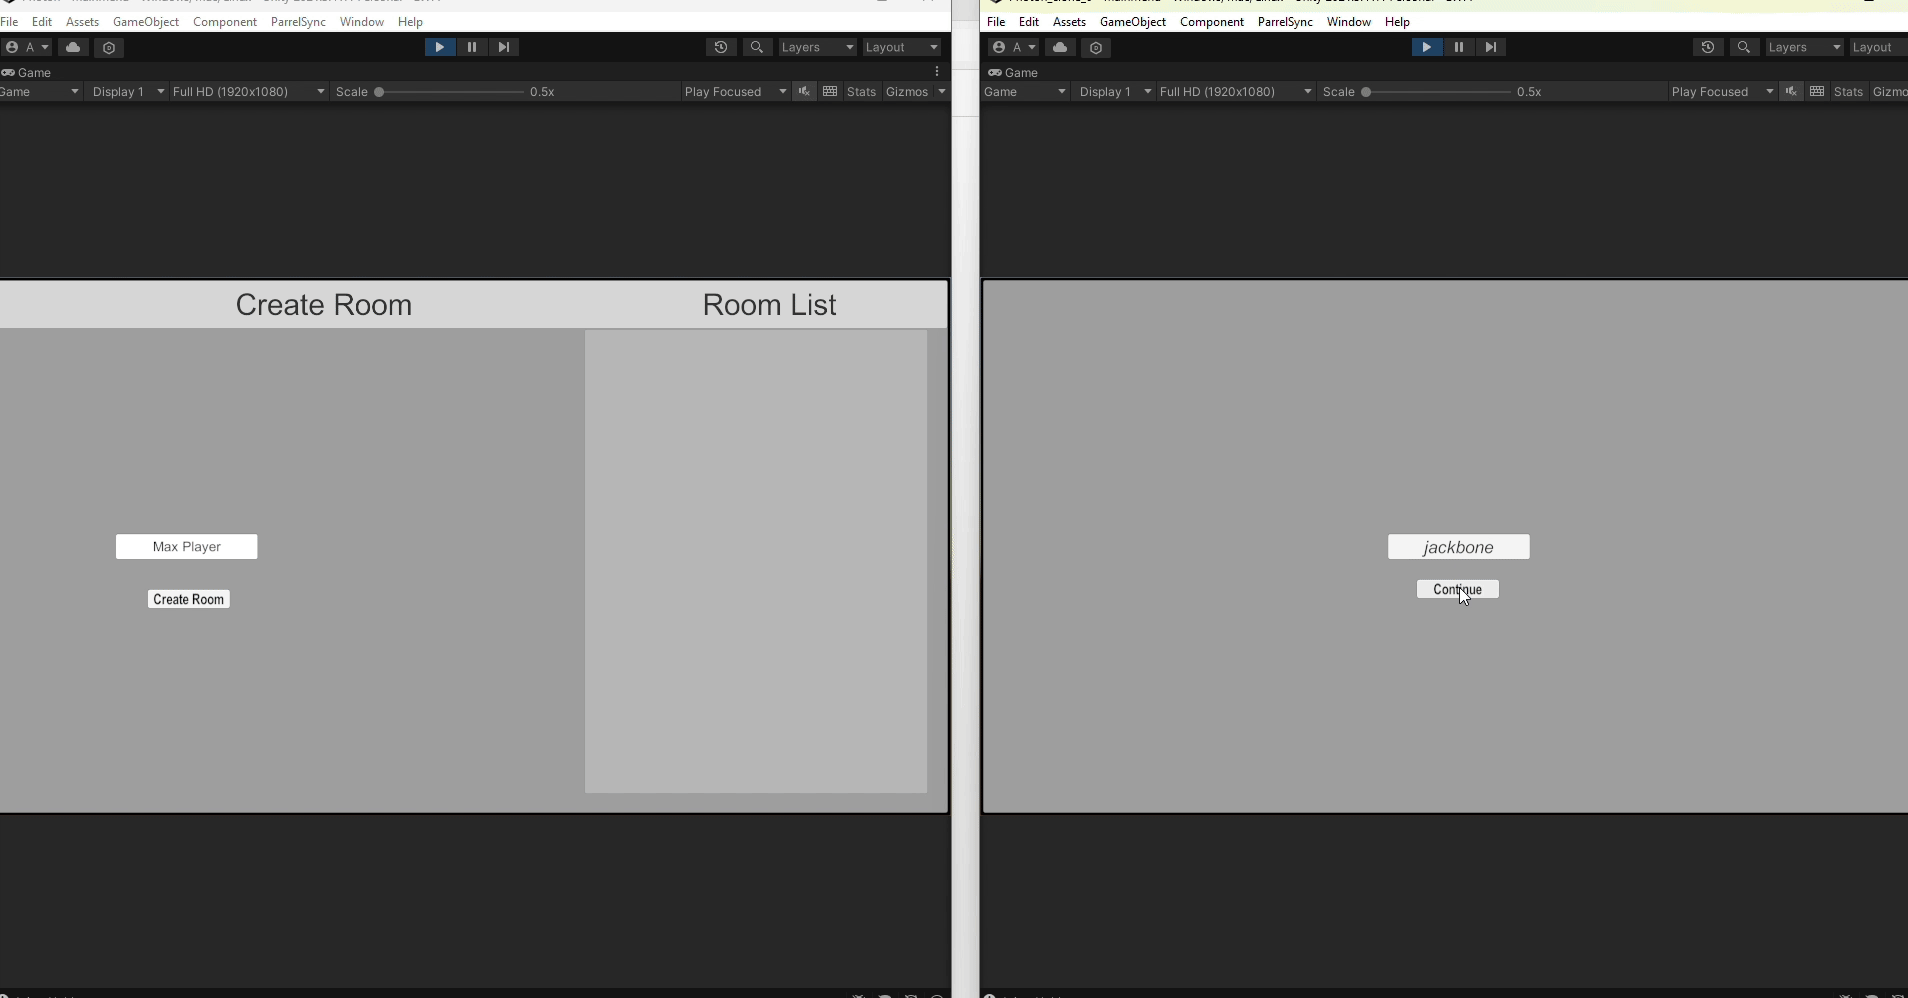Select Game tab in left window

click(27, 72)
